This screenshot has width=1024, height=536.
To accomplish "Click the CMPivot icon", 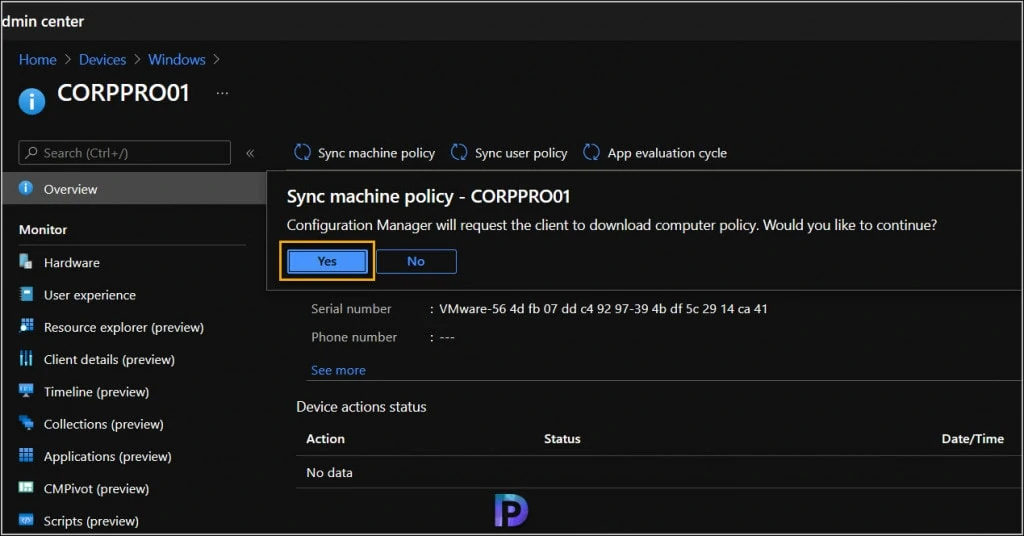I will [26, 487].
